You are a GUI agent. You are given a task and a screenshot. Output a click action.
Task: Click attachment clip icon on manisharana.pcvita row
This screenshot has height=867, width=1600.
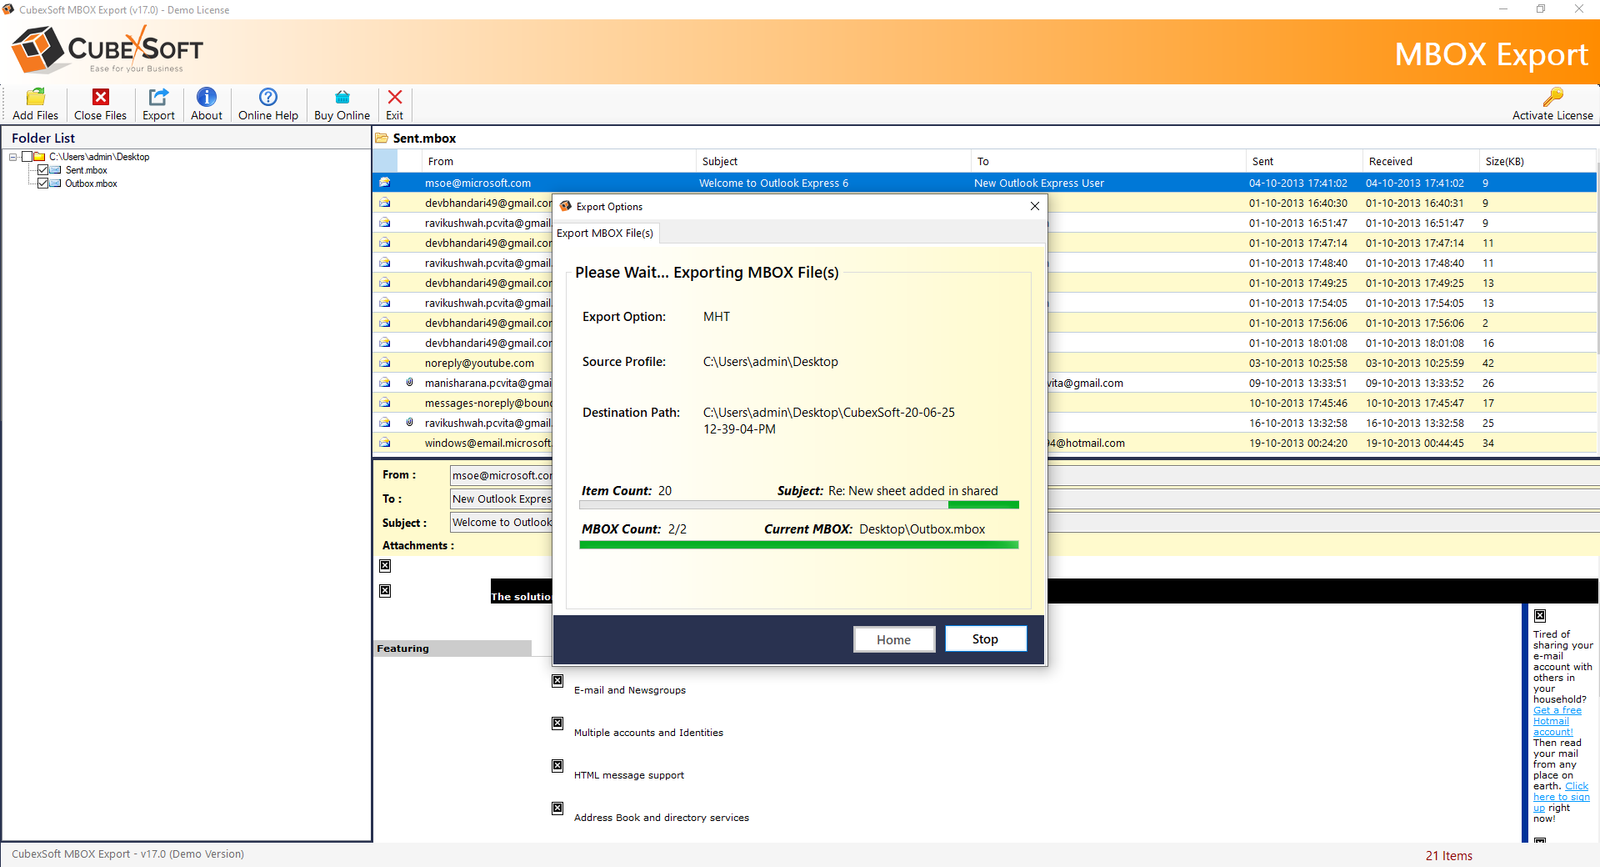point(409,383)
